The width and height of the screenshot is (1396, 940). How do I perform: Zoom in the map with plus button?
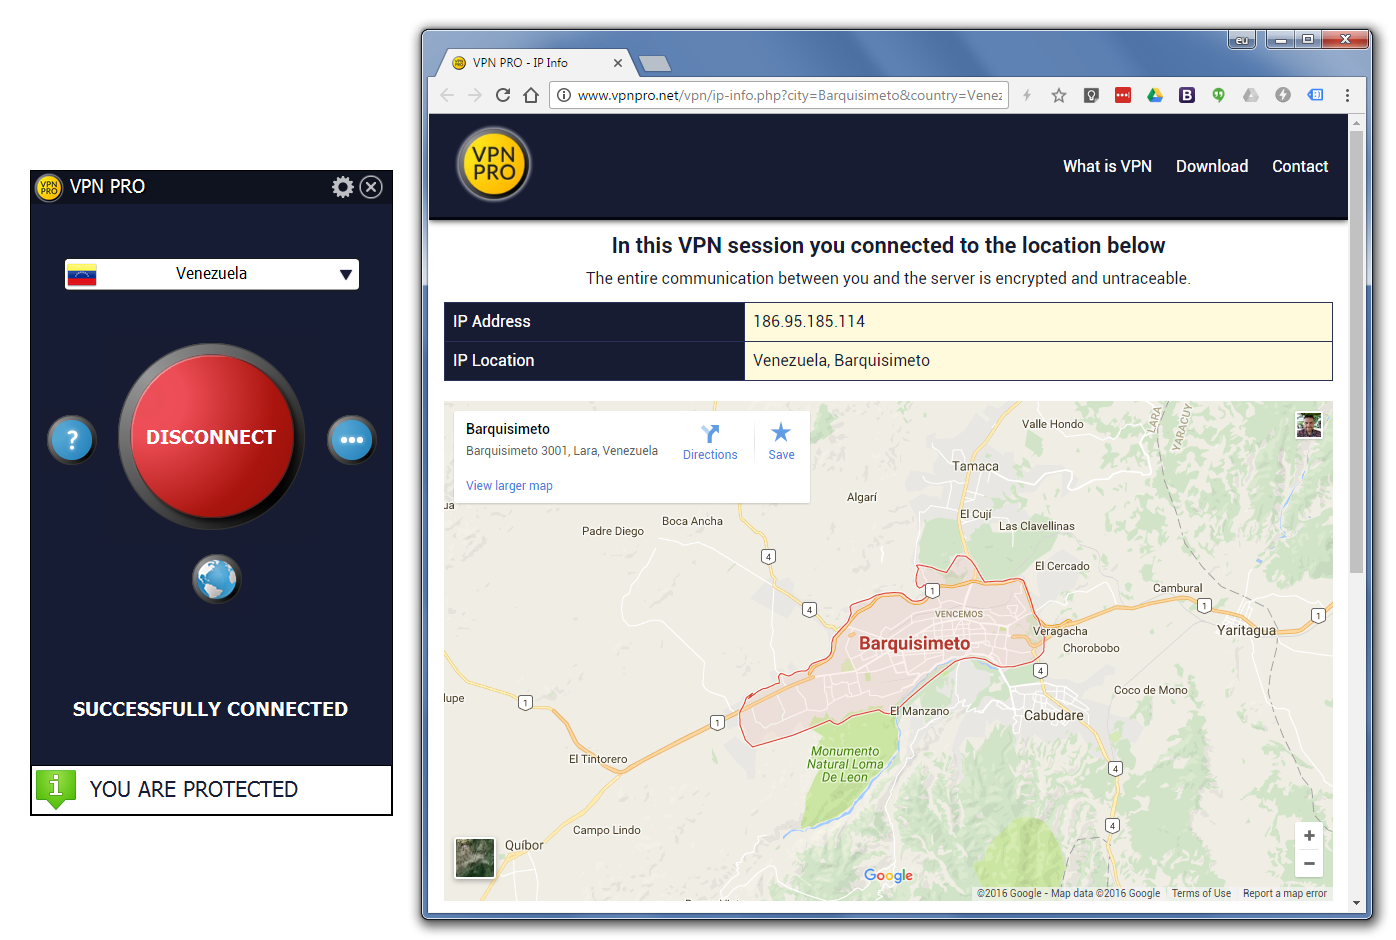pos(1309,835)
